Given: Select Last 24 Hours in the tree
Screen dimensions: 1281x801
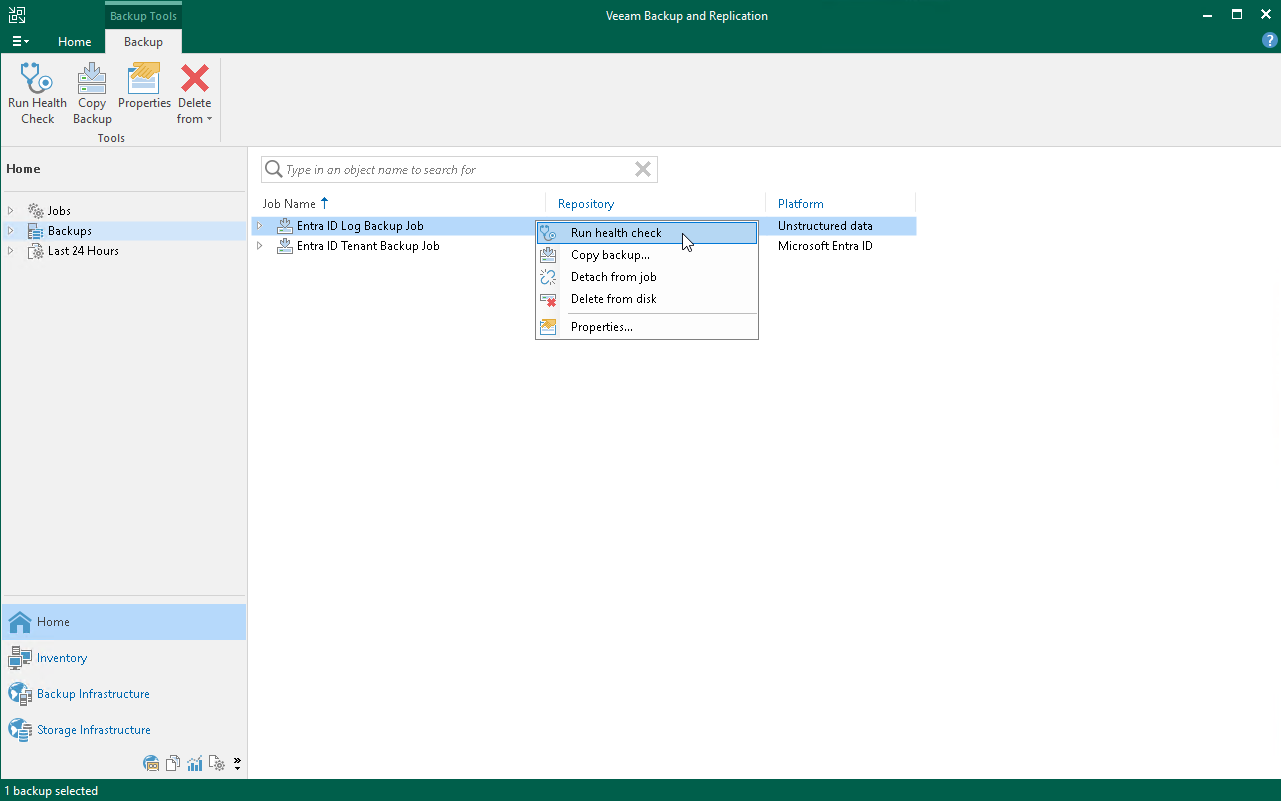Looking at the screenshot, I should pyautogui.click(x=83, y=251).
